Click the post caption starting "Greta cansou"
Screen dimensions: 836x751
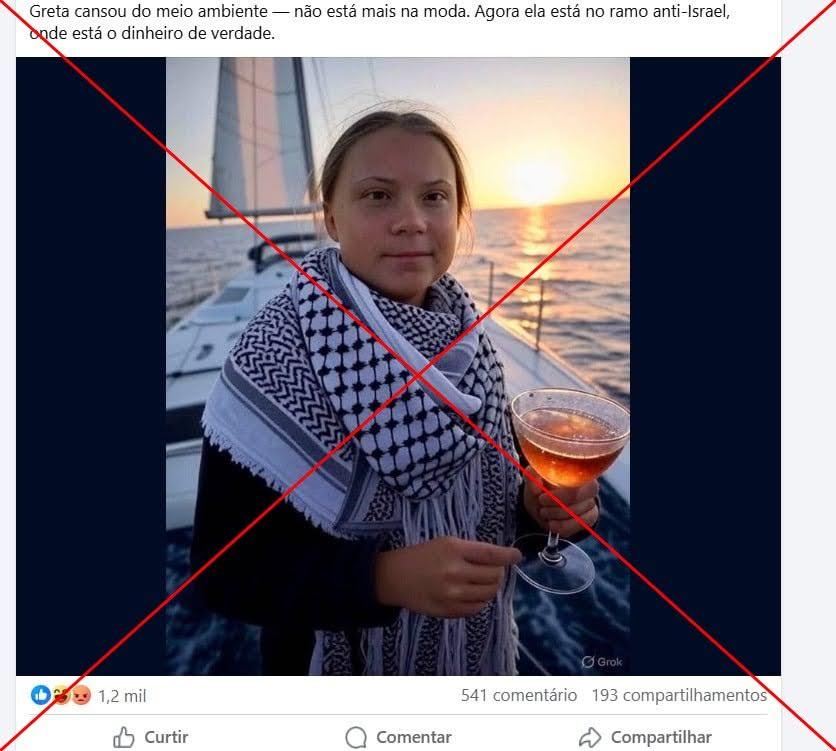click(x=379, y=22)
